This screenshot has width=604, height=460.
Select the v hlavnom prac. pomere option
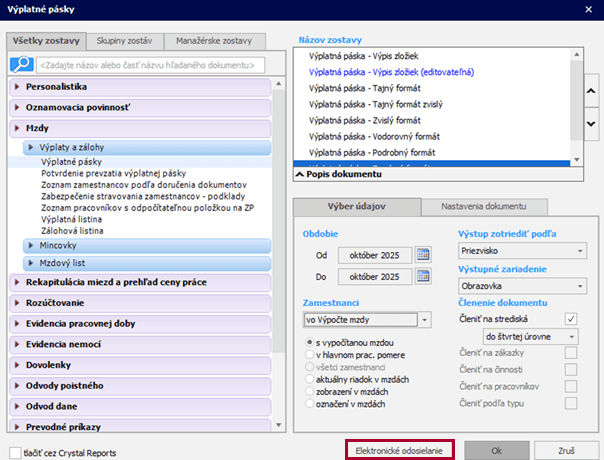coord(309,355)
